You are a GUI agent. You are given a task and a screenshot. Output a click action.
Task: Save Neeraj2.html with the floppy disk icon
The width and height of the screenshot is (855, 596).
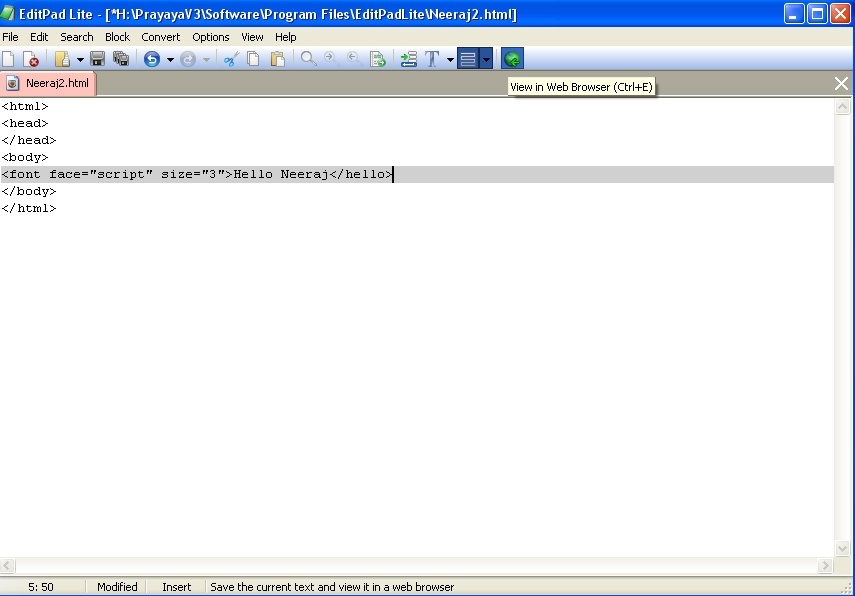click(x=97, y=58)
